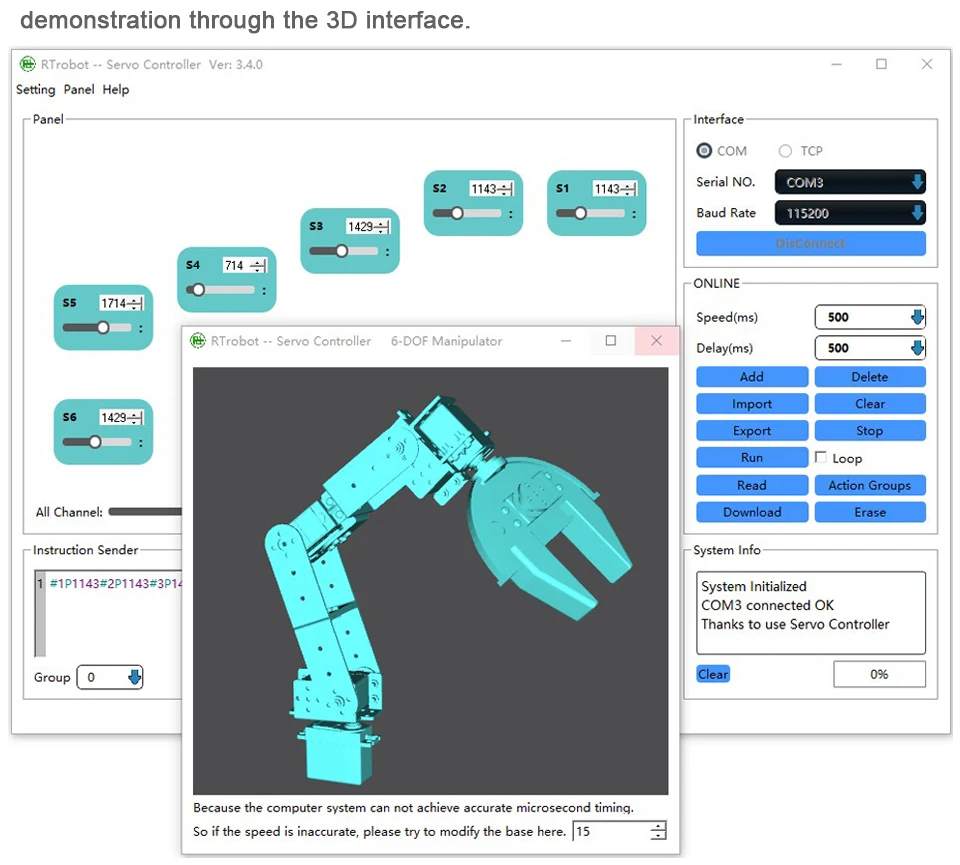Click the instruction text #1P1143#2P1143
960x865 pixels.
[99, 583]
